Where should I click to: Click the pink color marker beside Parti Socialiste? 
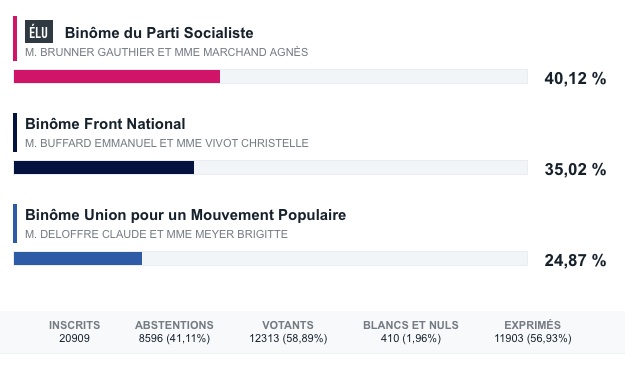(x=15, y=38)
